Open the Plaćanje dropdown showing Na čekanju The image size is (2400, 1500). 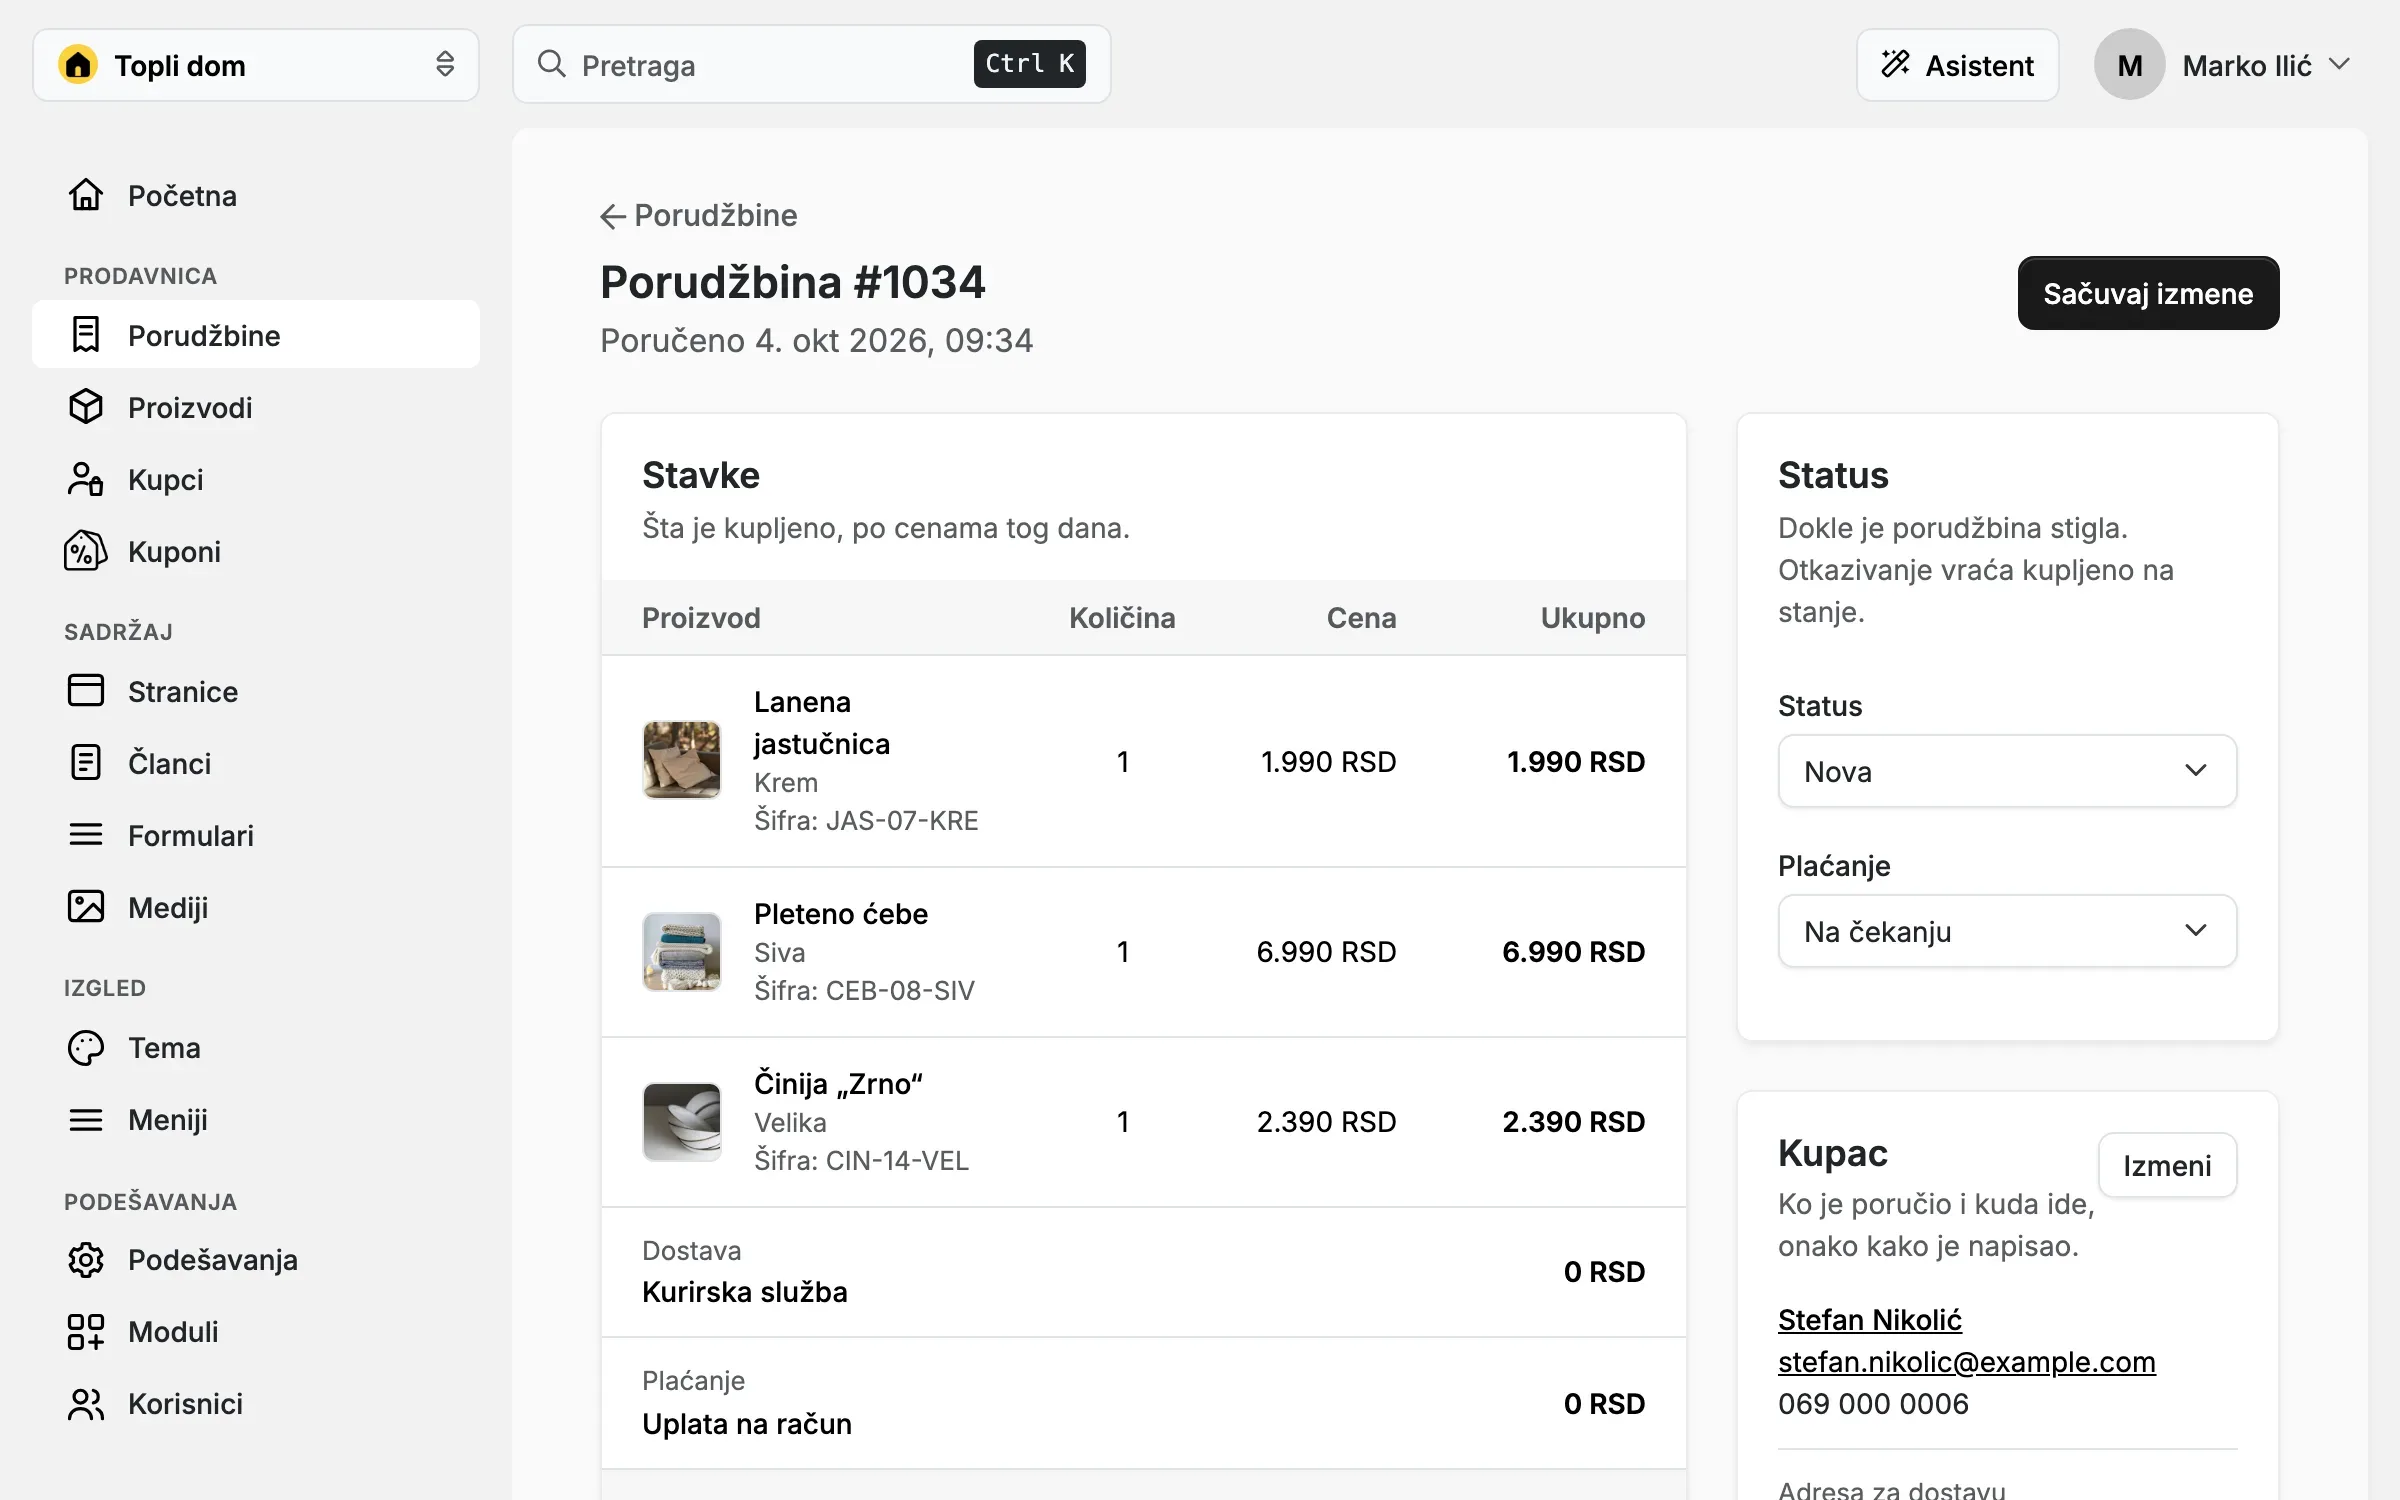click(2007, 931)
